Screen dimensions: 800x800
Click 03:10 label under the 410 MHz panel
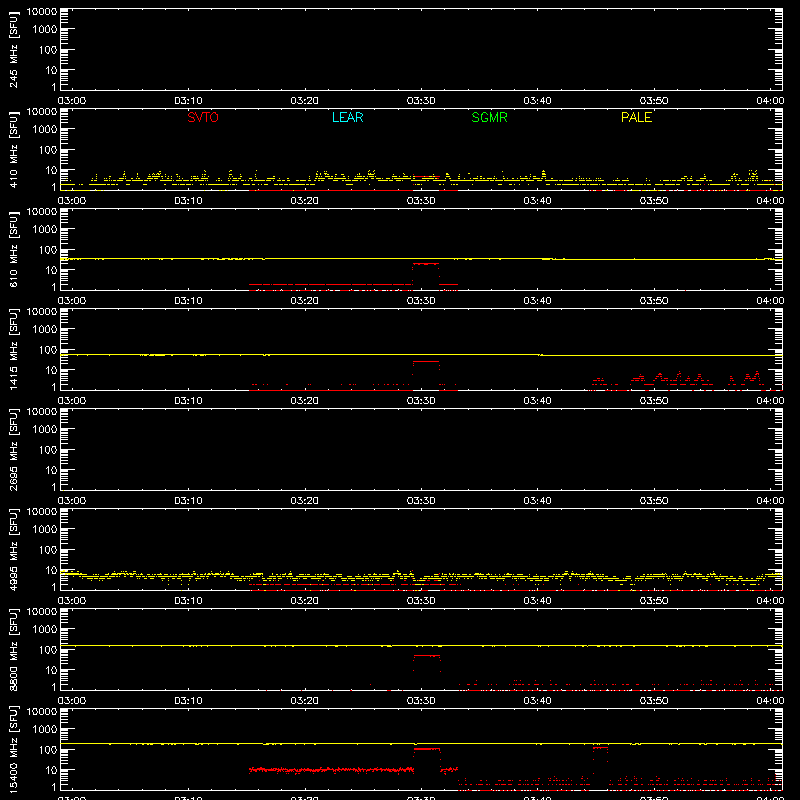[x=188, y=201]
